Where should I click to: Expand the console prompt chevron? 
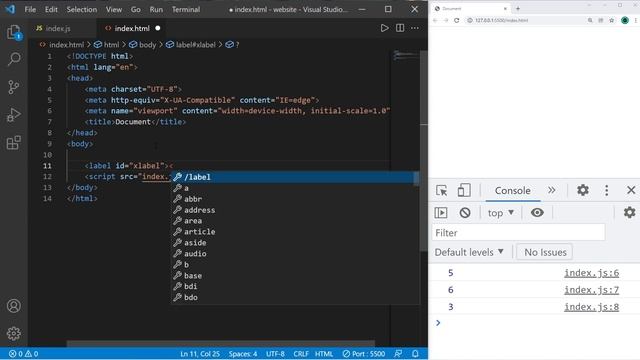438,323
